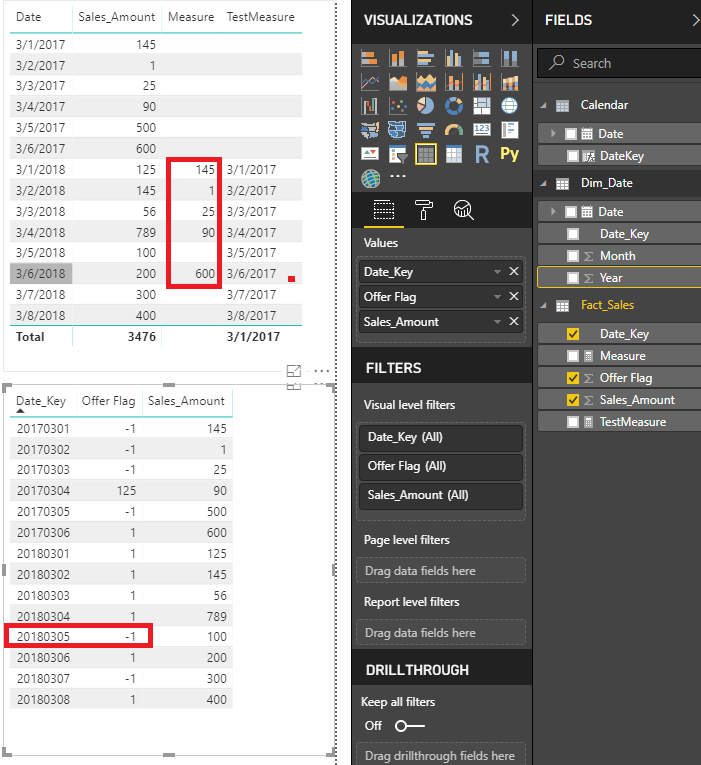Check the Measure field in Fact_Sales
The image size is (701, 765).
tap(573, 356)
